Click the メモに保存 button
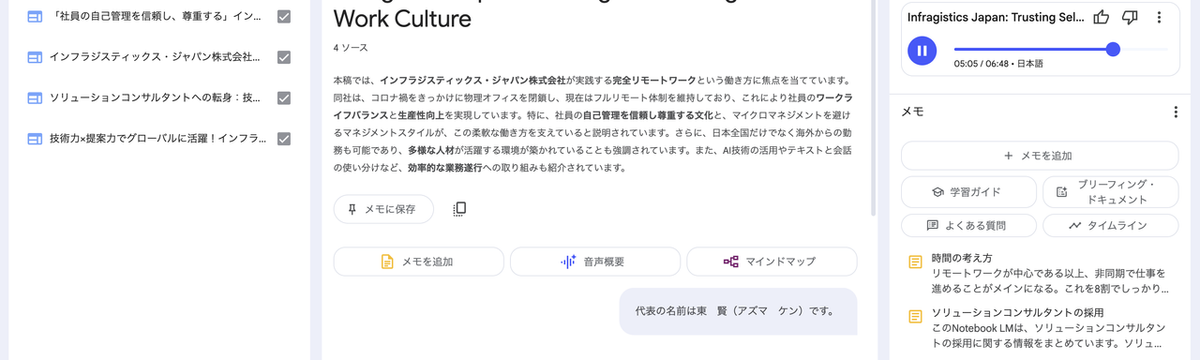Viewport: 1200px width, 360px height. pos(383,209)
